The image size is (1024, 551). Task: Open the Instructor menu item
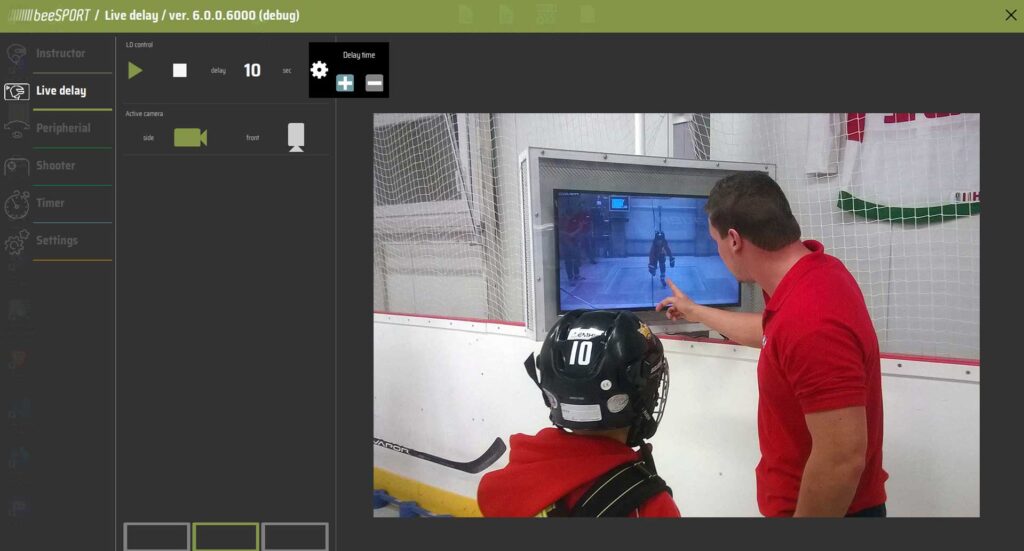tap(60, 53)
